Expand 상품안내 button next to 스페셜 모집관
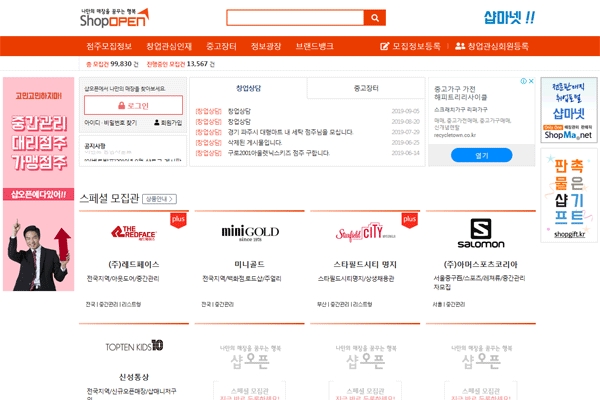The height and width of the screenshot is (400, 600). click(160, 199)
